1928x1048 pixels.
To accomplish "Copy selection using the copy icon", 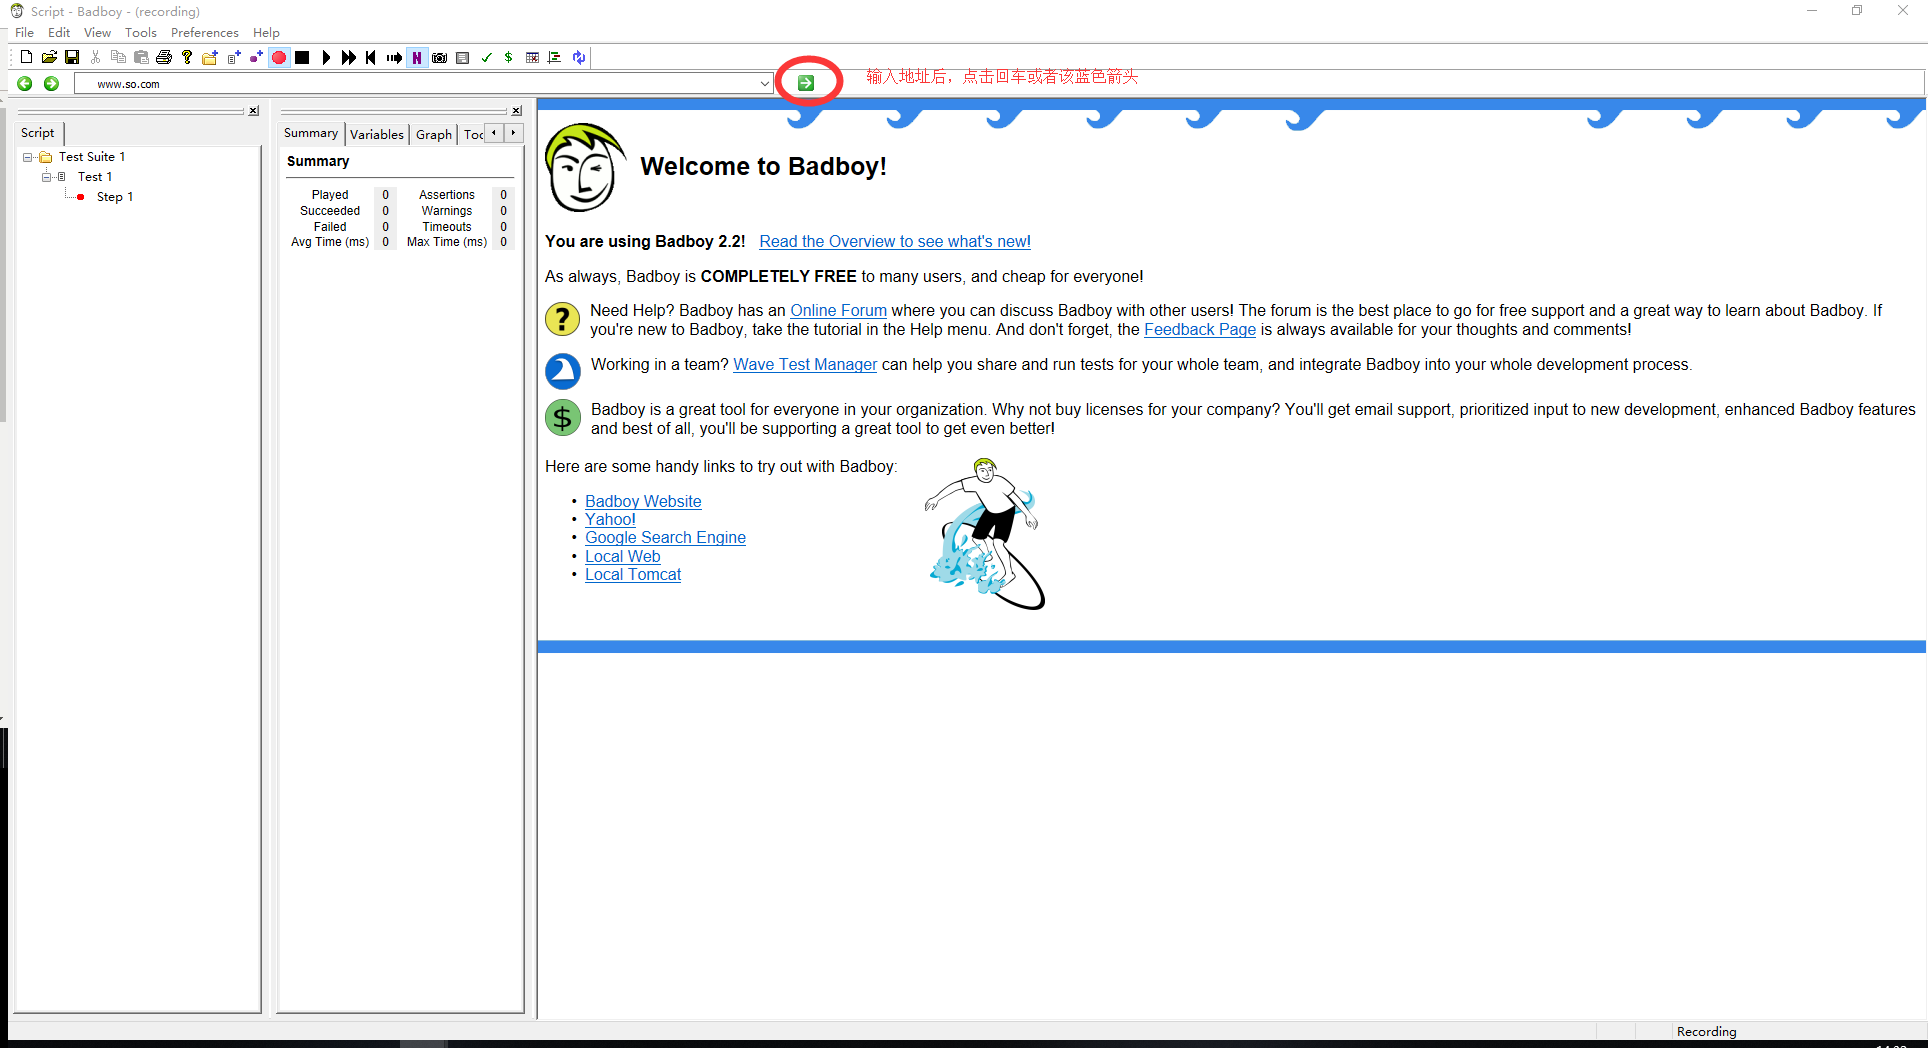I will tap(118, 57).
